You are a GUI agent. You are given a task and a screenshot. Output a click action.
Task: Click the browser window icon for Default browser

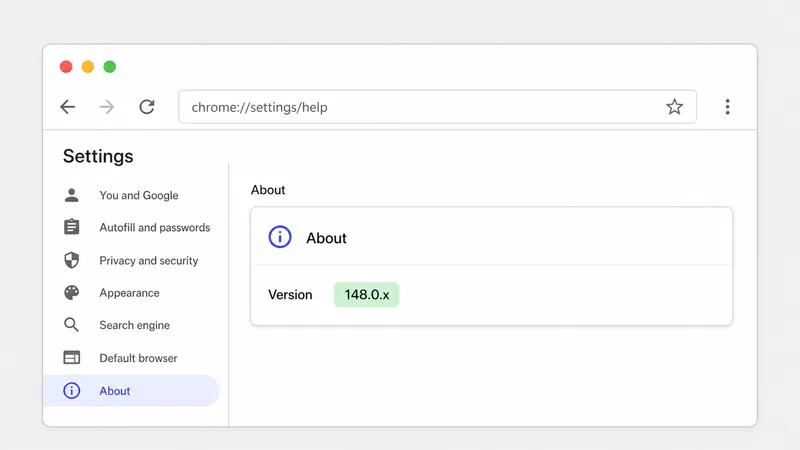coord(71,358)
